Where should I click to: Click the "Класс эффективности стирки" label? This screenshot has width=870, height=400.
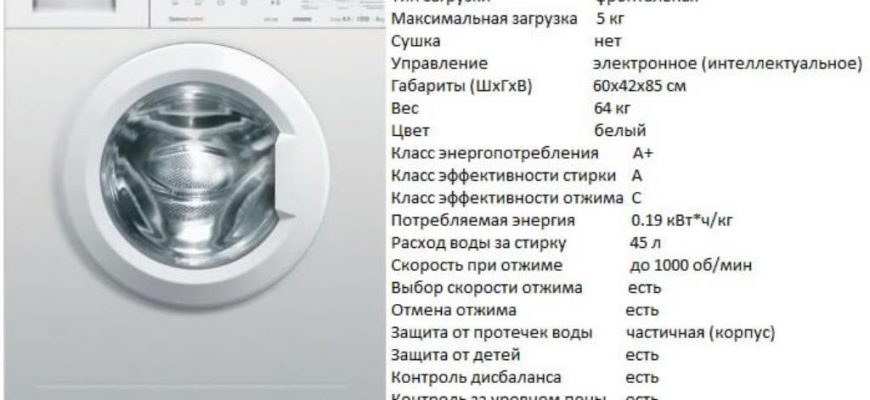(x=505, y=175)
